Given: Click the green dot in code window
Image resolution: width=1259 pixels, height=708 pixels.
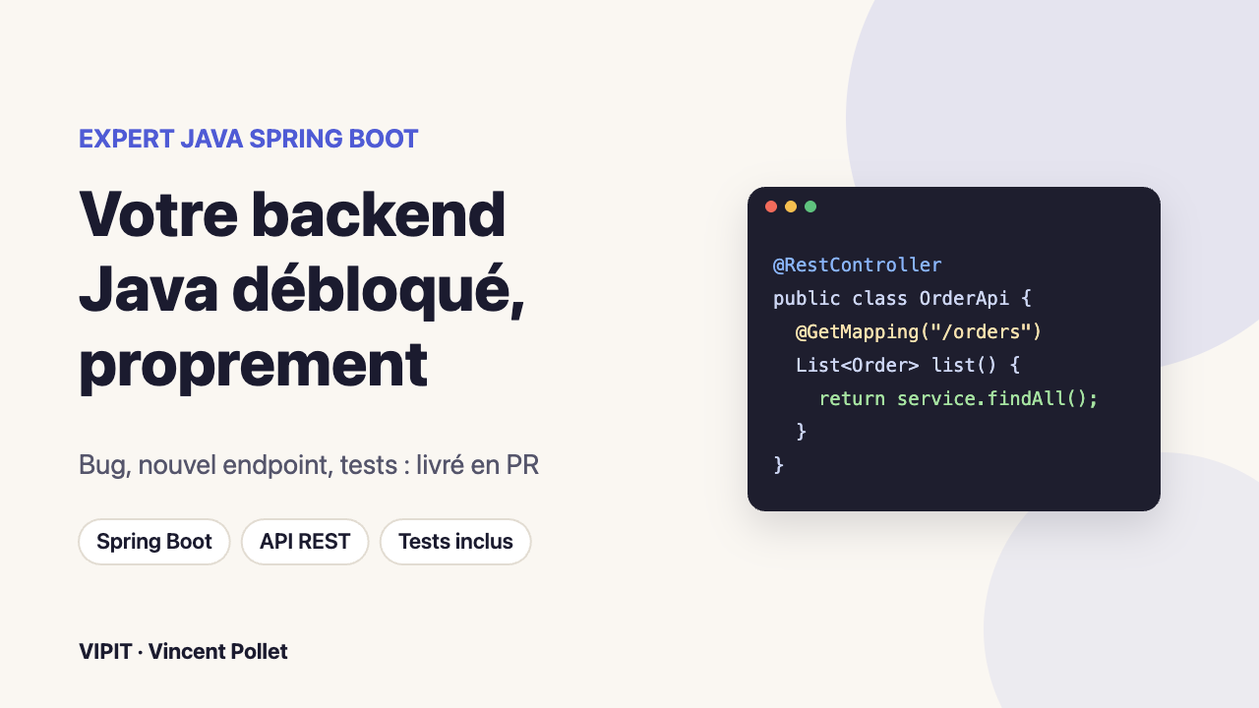Looking at the screenshot, I should pos(811,207).
